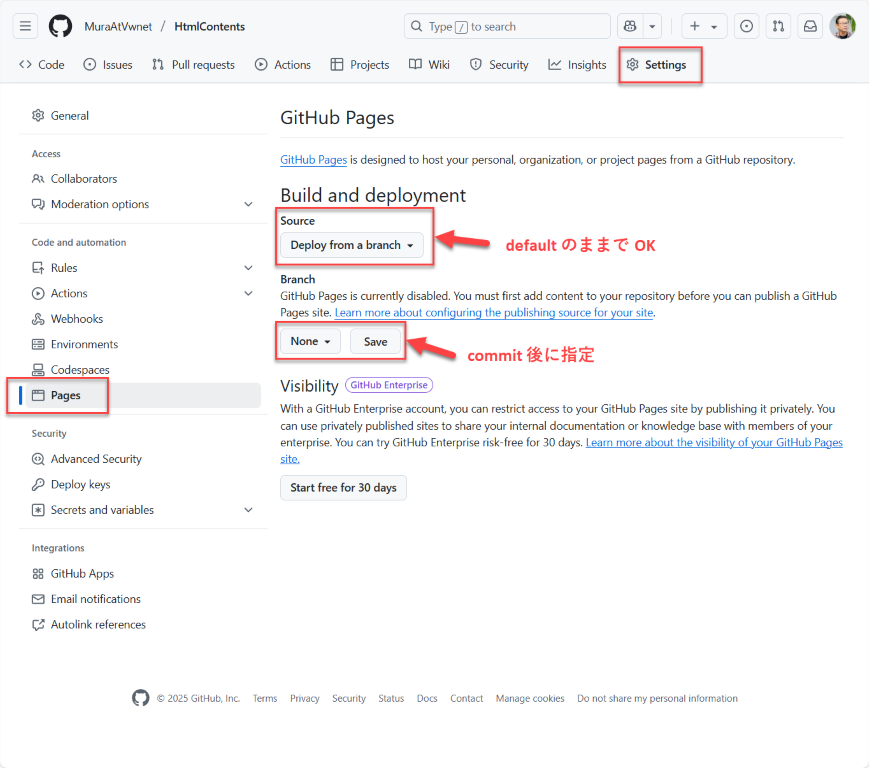
Task: Expand the Rules chevron
Action: coord(248,268)
